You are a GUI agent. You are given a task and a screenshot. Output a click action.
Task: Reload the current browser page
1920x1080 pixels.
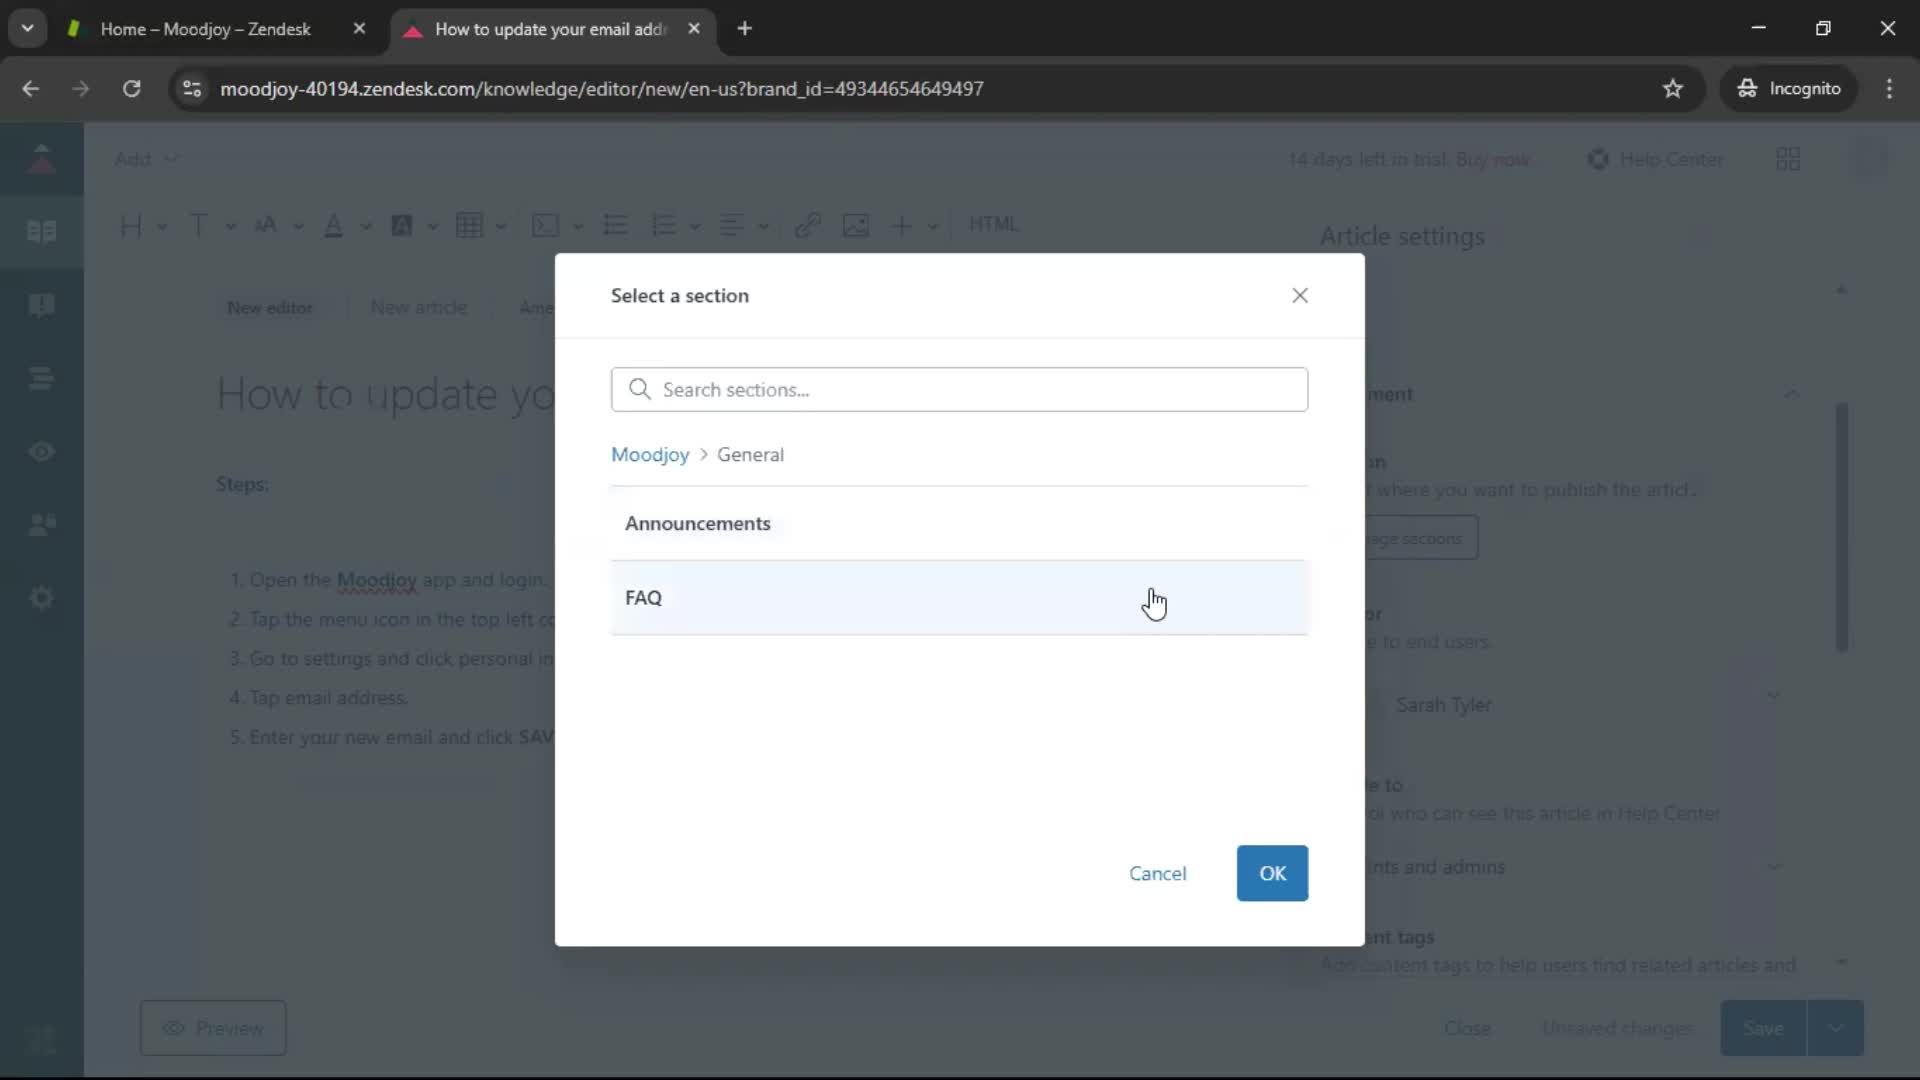coord(131,88)
